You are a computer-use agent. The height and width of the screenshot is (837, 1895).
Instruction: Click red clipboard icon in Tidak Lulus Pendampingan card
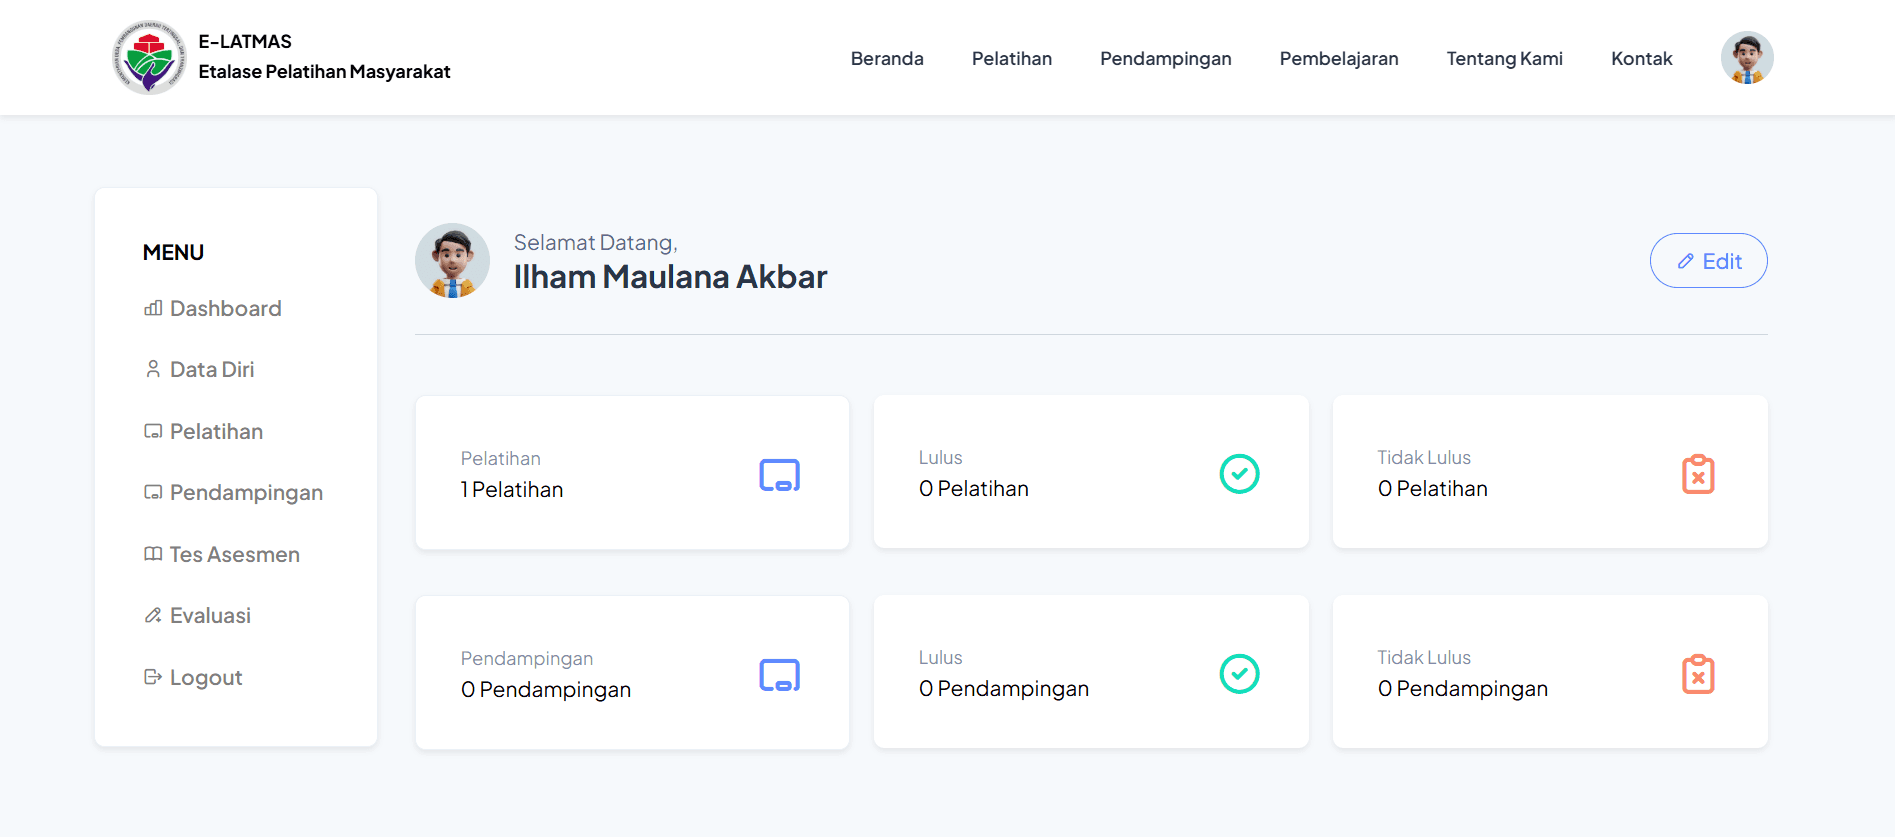click(x=1698, y=674)
